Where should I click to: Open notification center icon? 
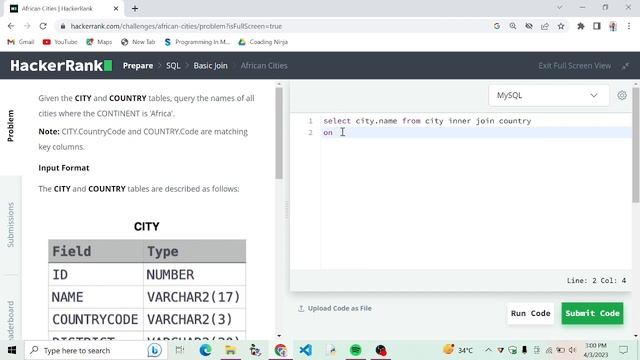pos(623,350)
